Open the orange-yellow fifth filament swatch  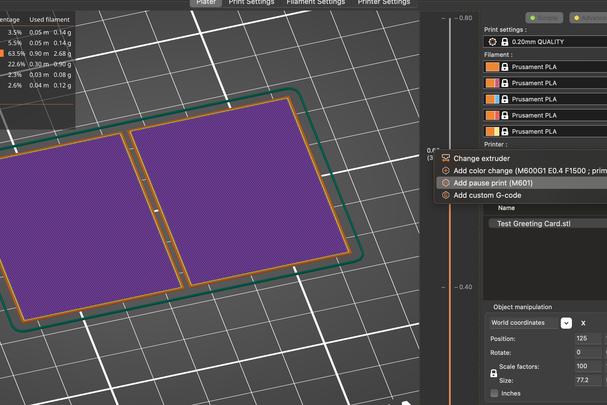point(492,132)
